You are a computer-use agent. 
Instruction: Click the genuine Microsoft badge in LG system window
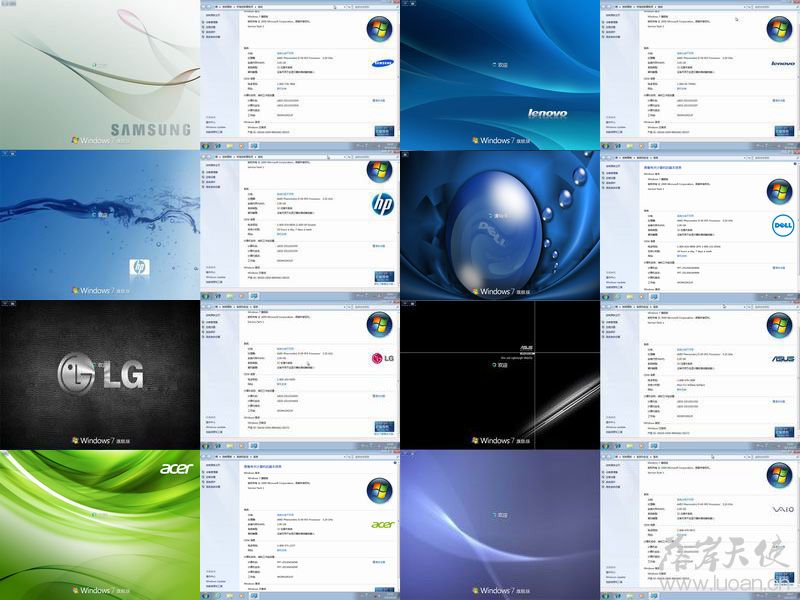point(384,427)
